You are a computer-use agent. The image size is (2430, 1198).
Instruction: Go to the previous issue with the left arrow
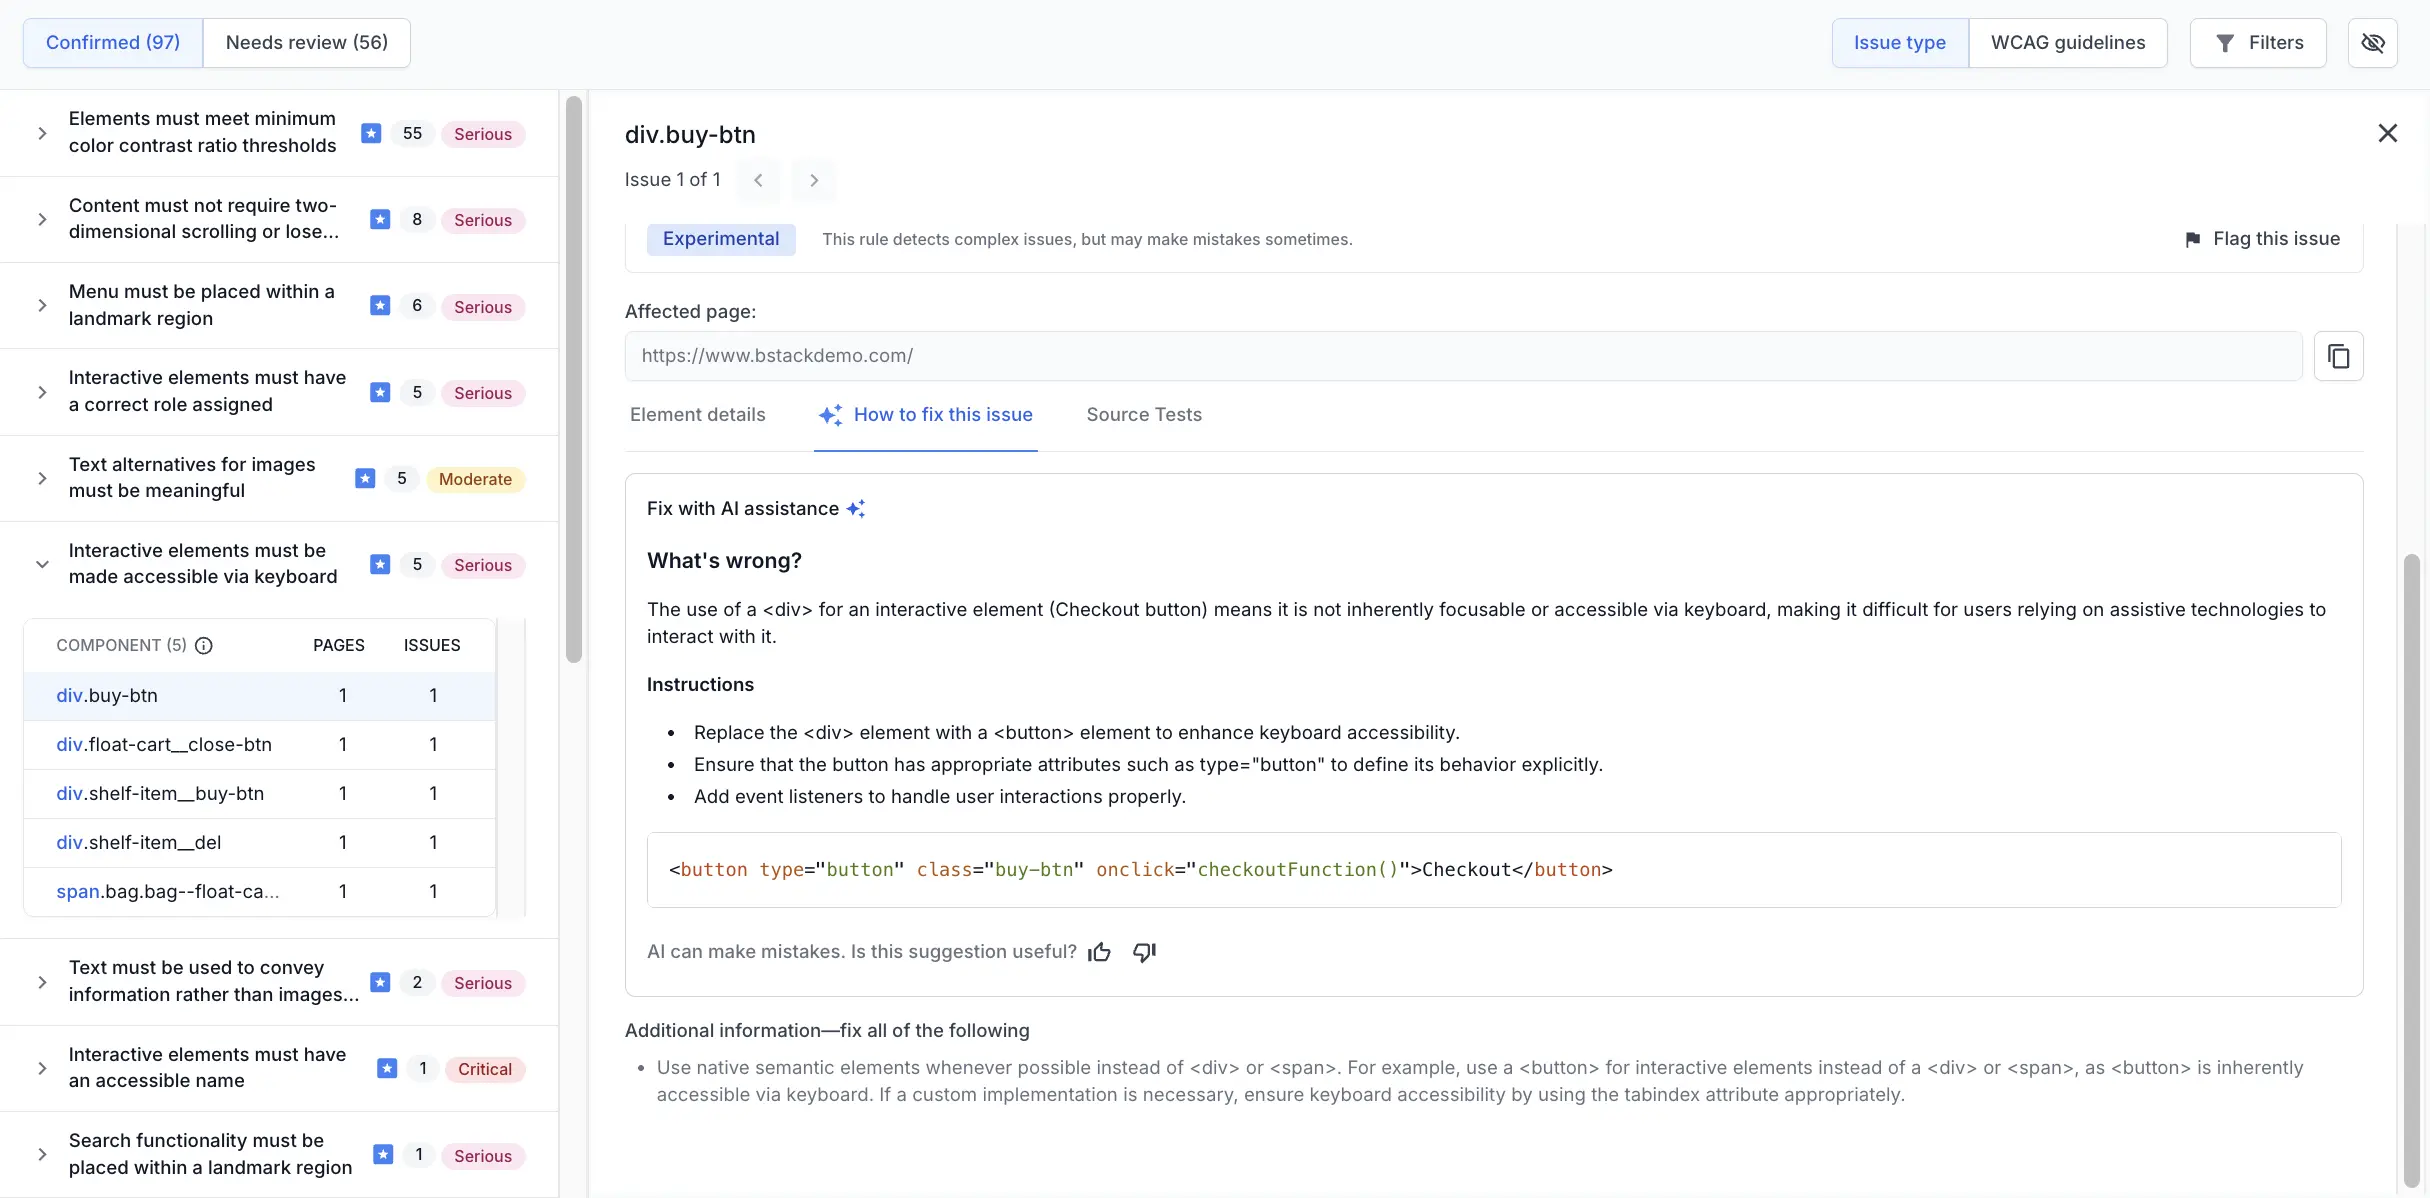tap(758, 180)
